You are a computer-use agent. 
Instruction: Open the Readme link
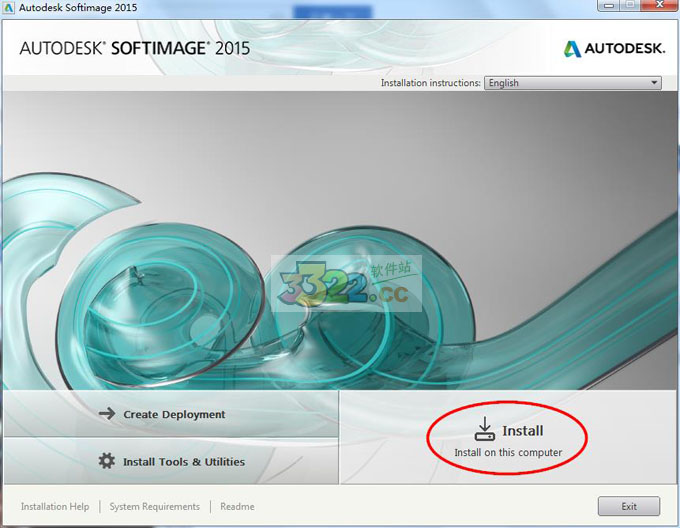[x=237, y=506]
